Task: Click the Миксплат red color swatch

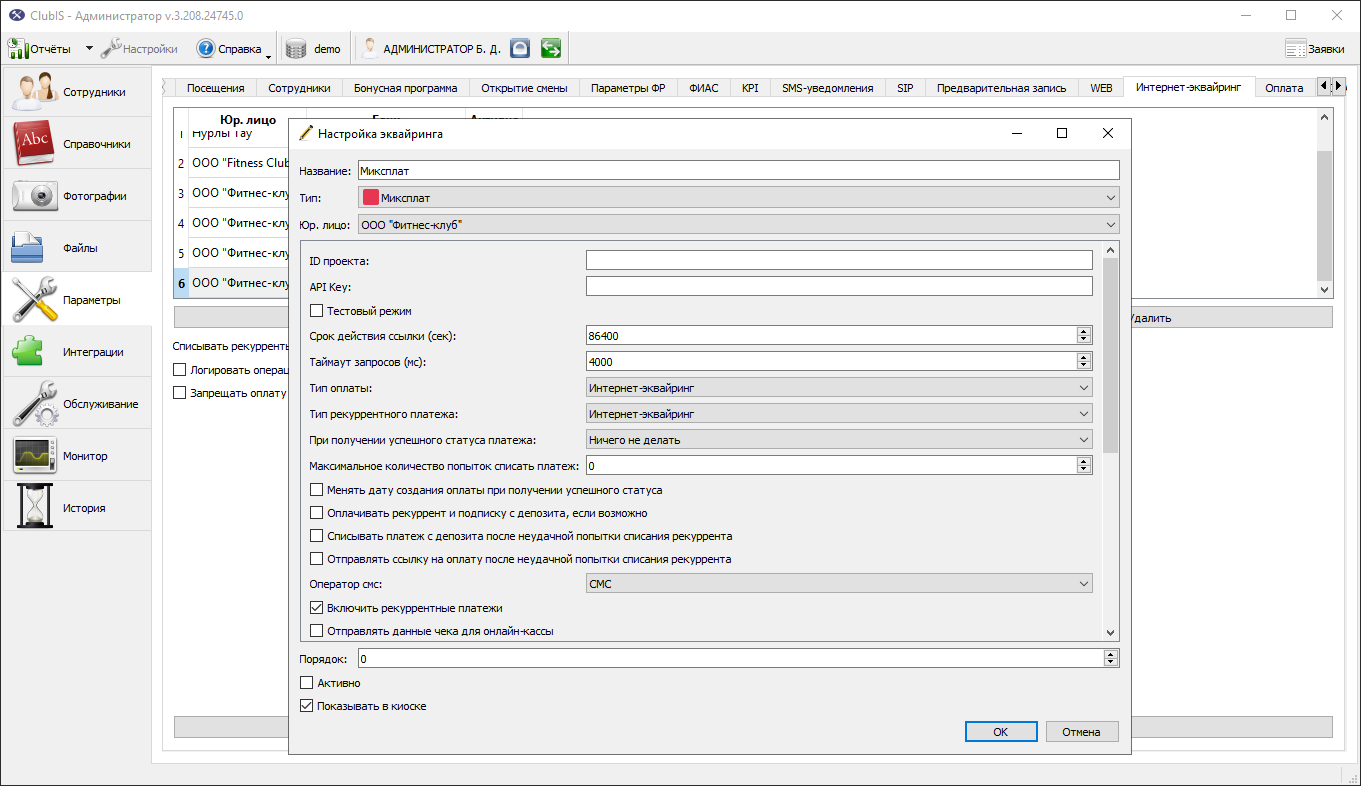Action: click(x=370, y=198)
